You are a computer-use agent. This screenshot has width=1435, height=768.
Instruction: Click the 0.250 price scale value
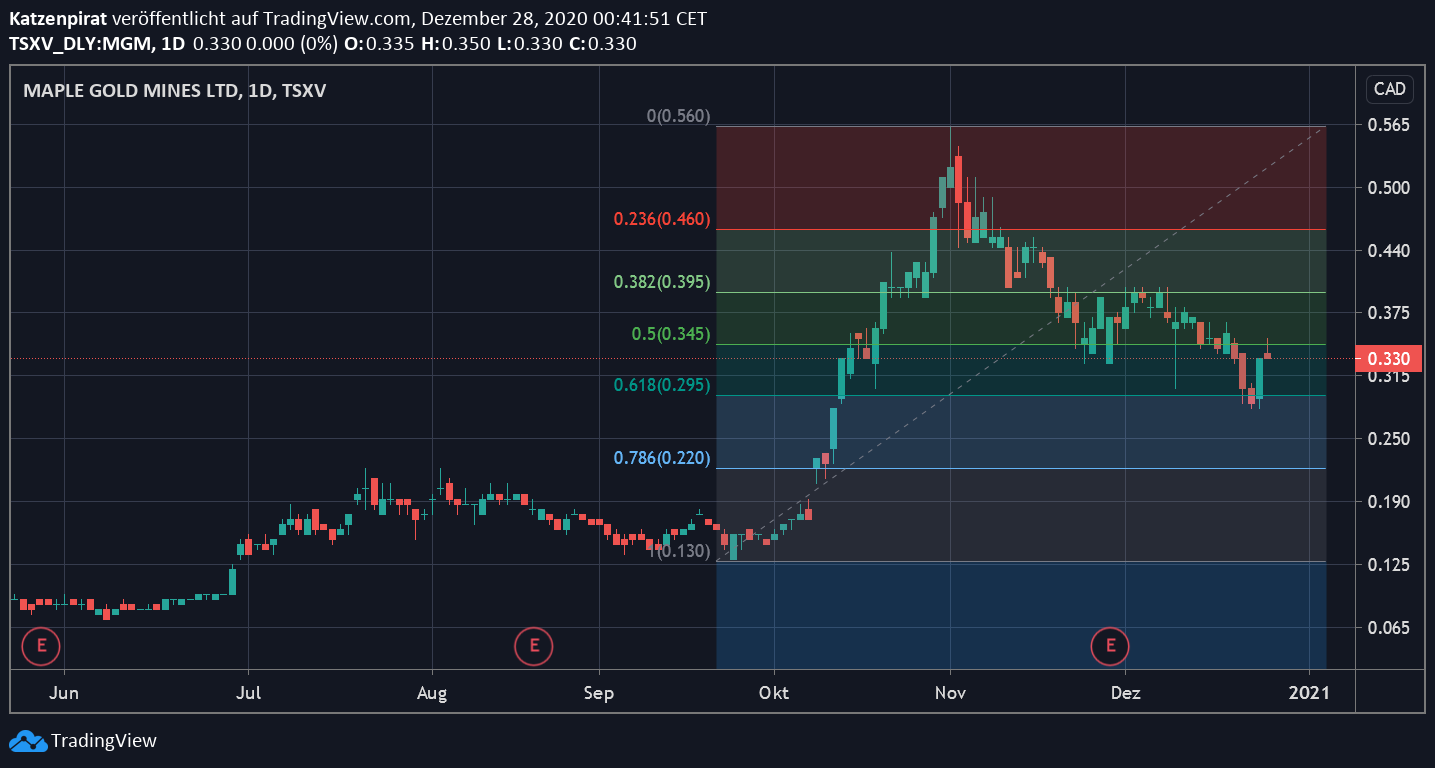1388,439
